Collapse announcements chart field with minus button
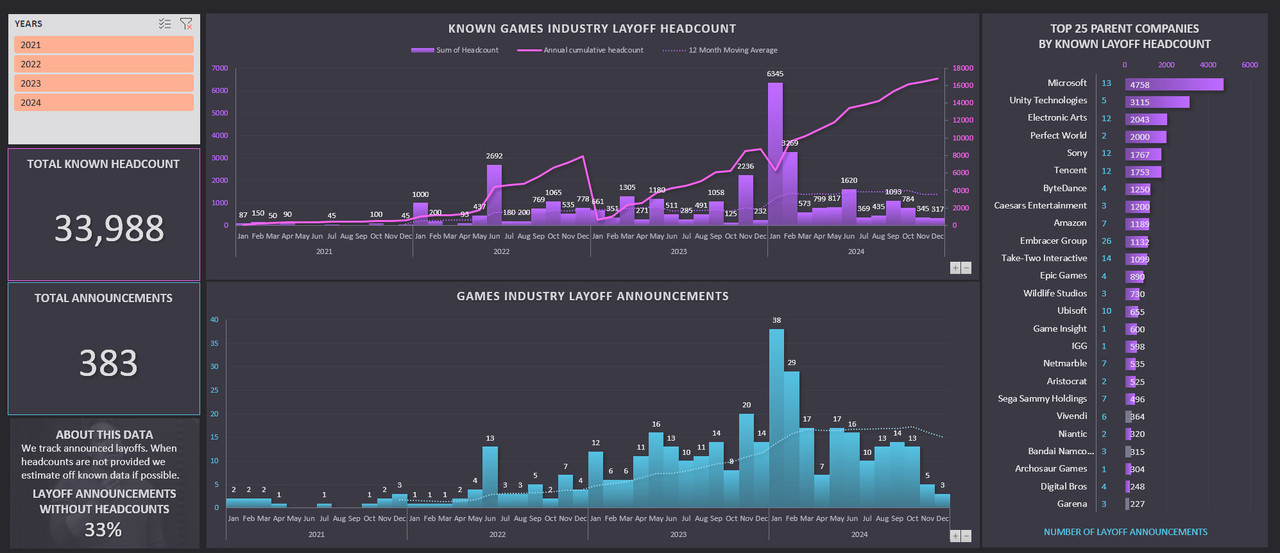 click(x=966, y=536)
